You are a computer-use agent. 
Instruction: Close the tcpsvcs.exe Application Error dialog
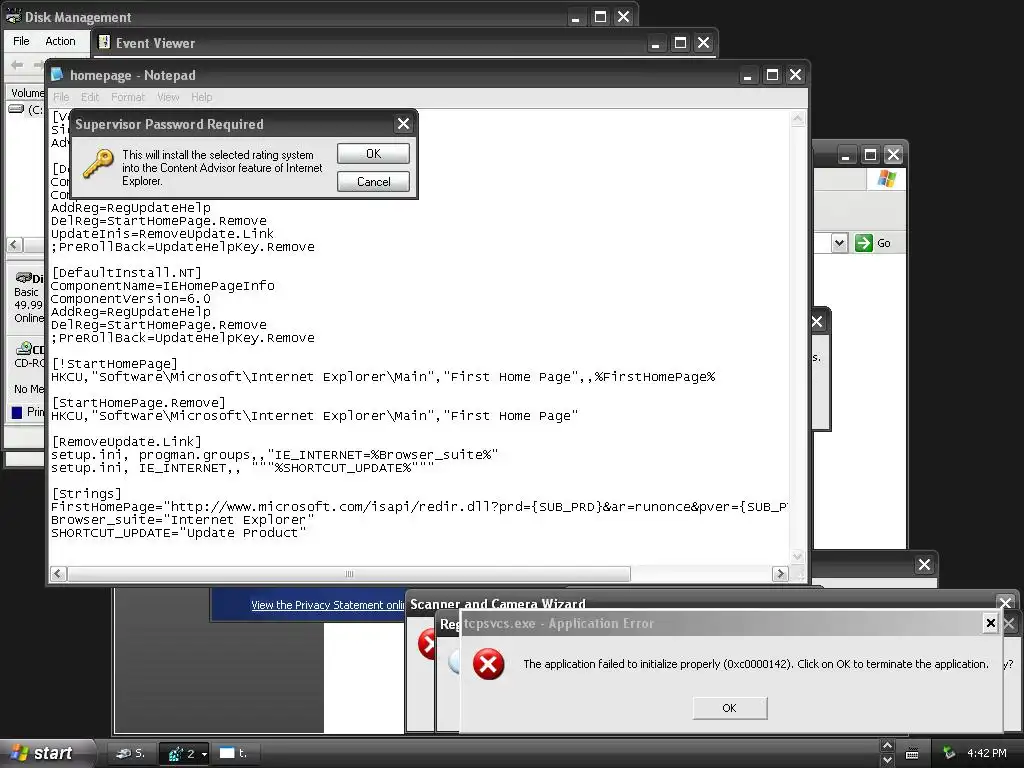[990, 623]
